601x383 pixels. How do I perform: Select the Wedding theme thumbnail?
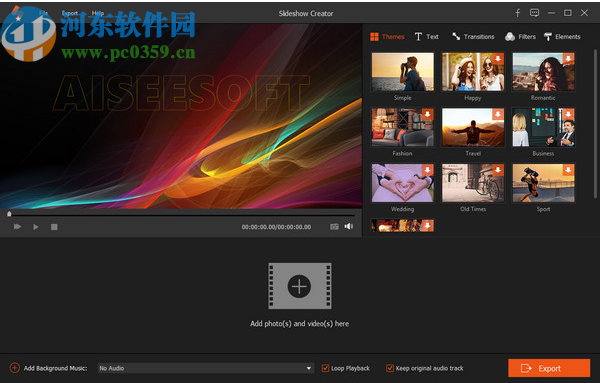402,183
